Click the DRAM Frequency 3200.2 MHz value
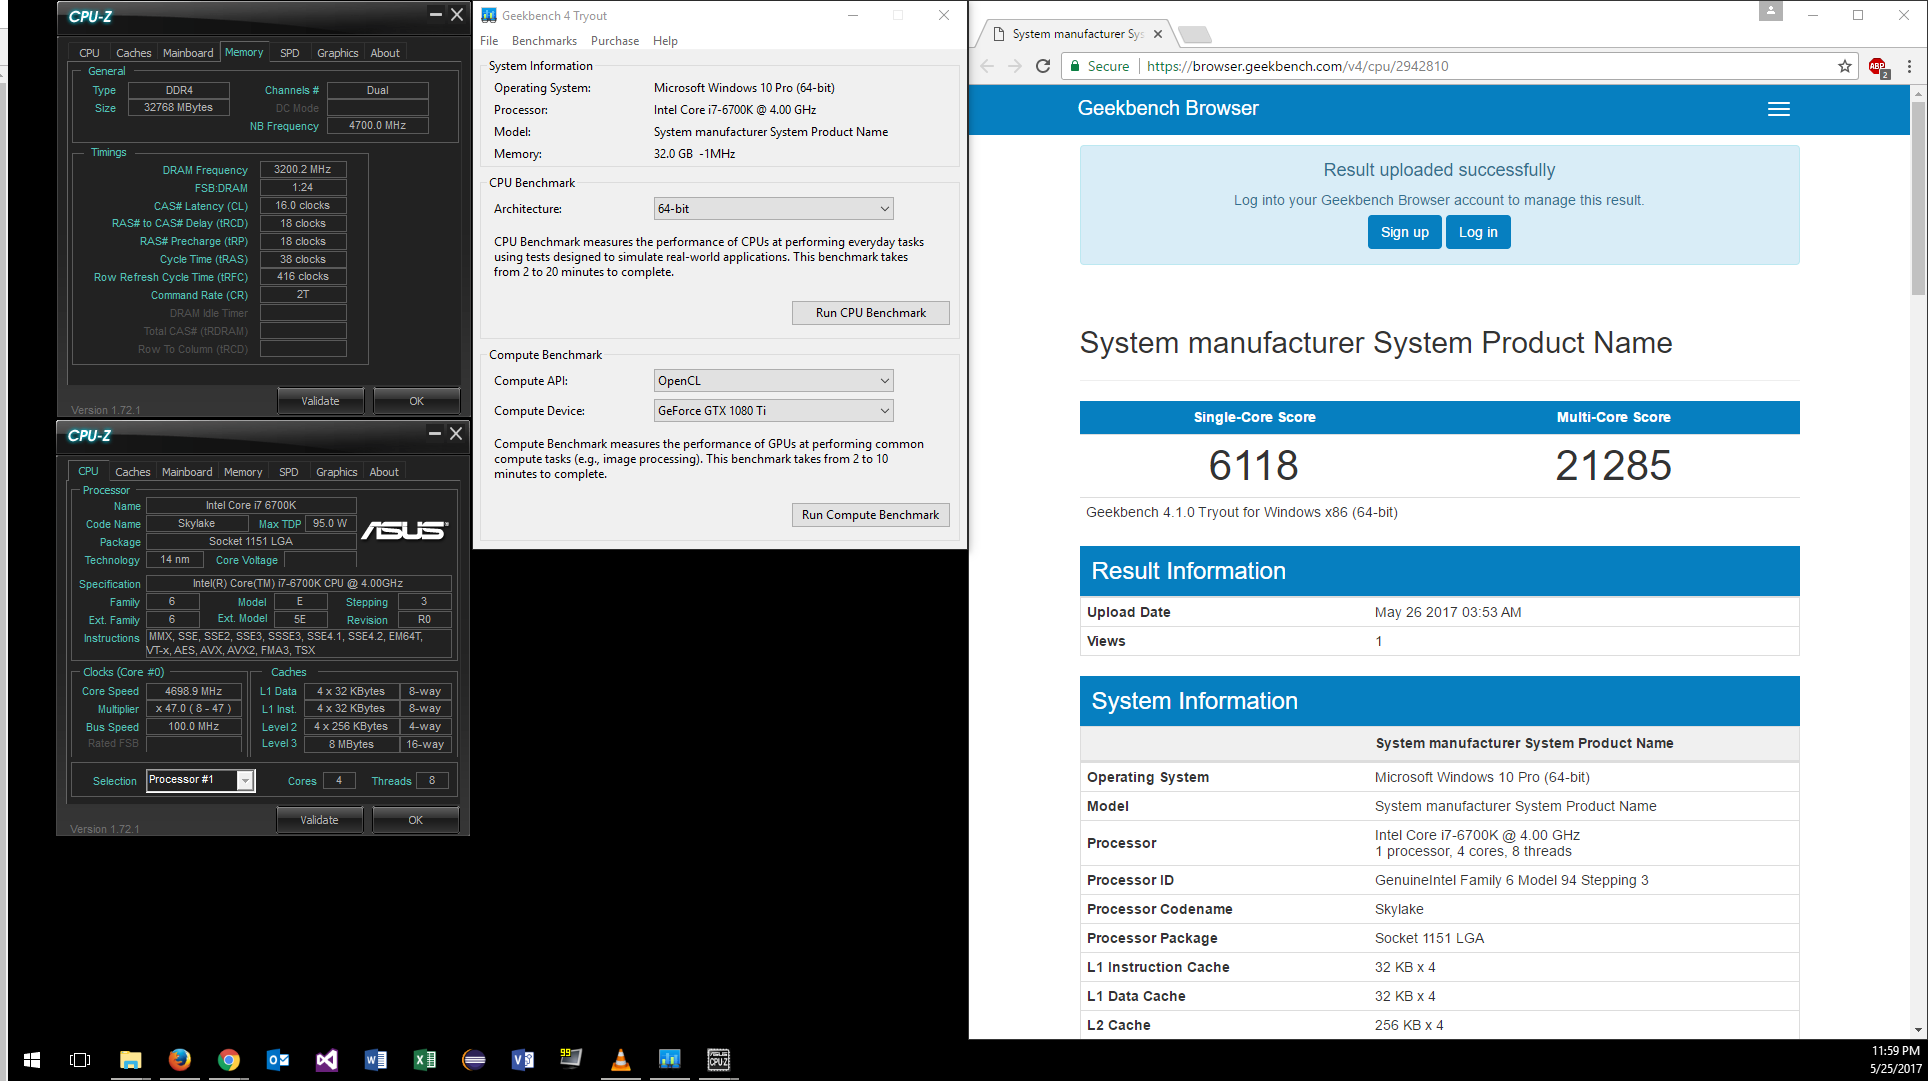 tap(303, 170)
